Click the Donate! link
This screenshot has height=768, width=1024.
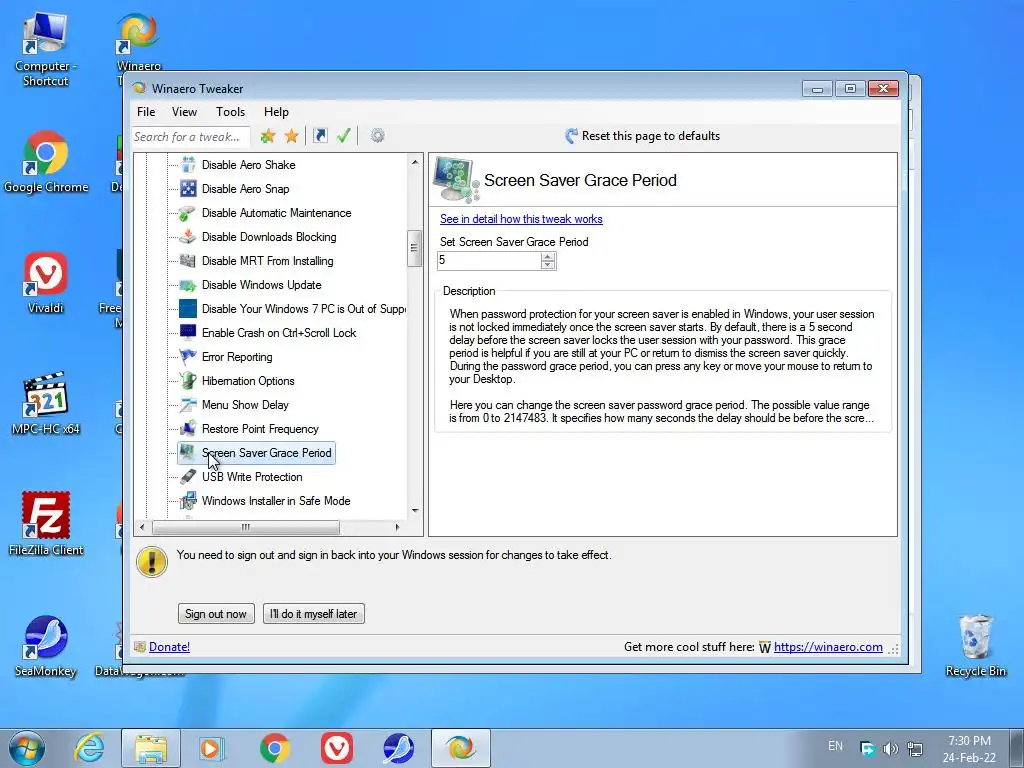click(x=169, y=647)
